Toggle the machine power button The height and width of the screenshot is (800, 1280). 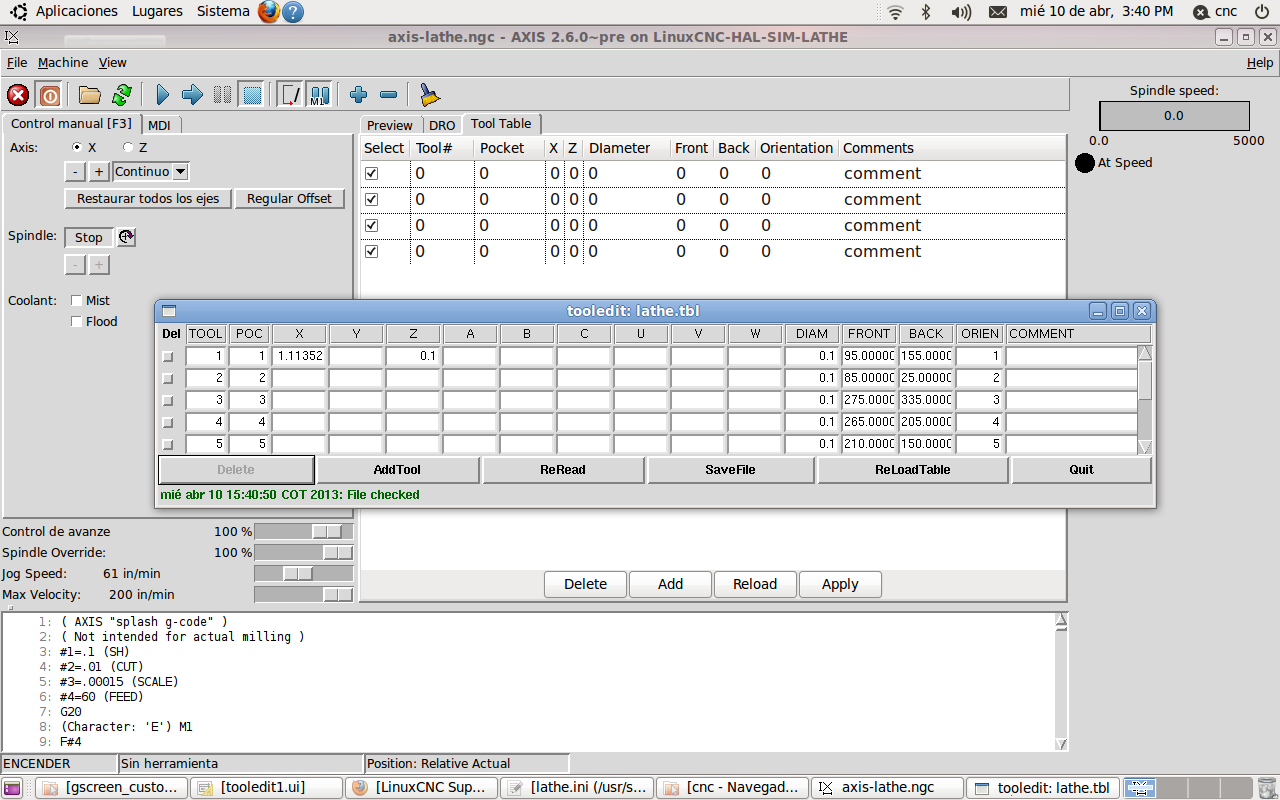[x=49, y=95]
